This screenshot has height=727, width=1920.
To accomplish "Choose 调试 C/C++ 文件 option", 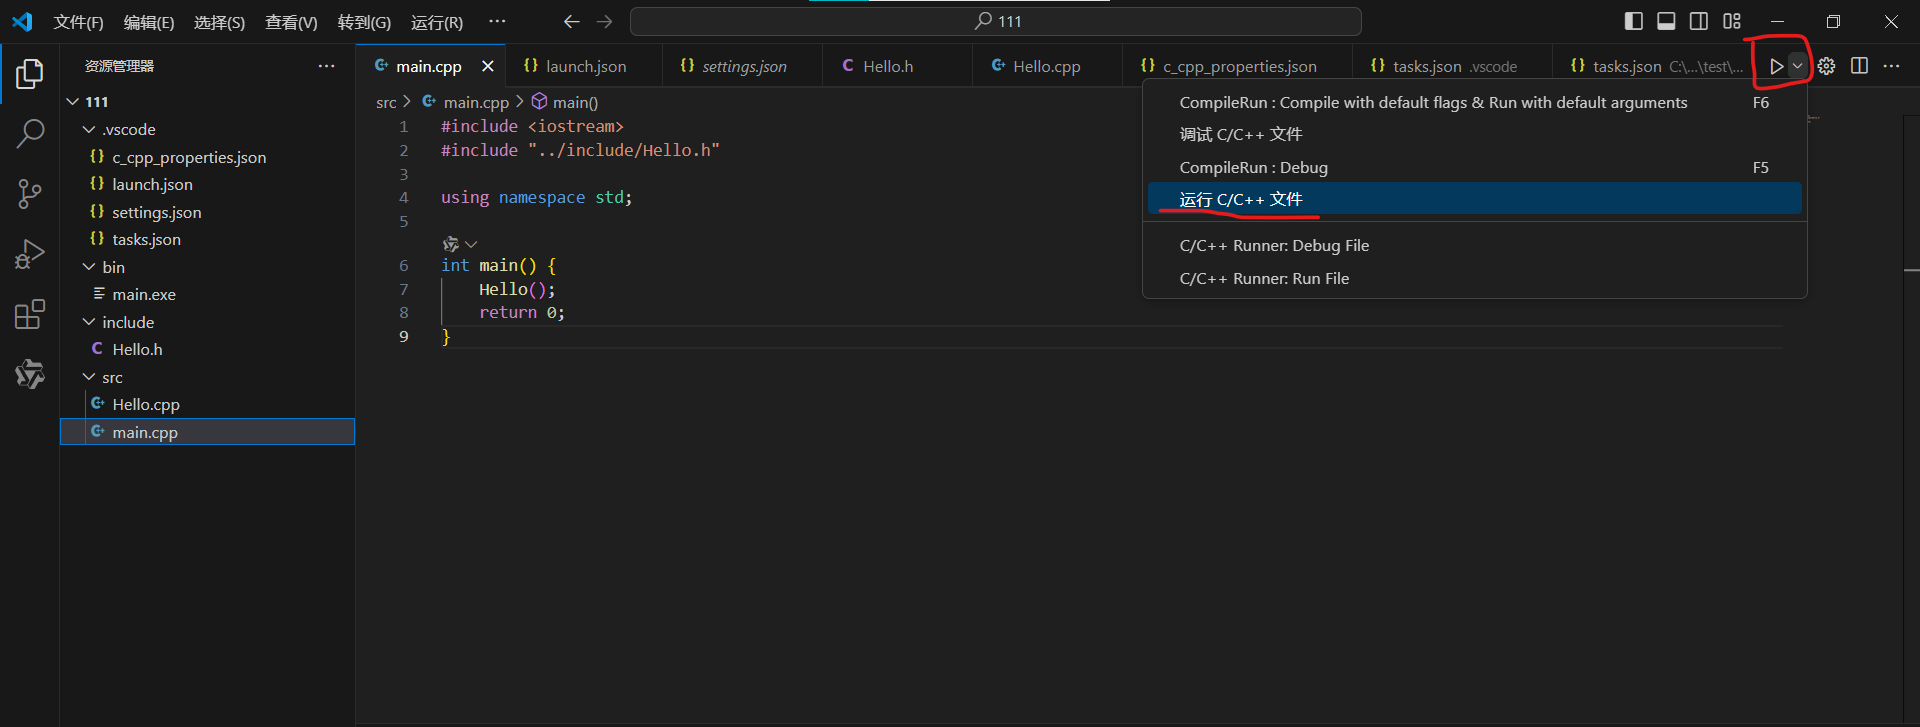I will coord(1474,134).
